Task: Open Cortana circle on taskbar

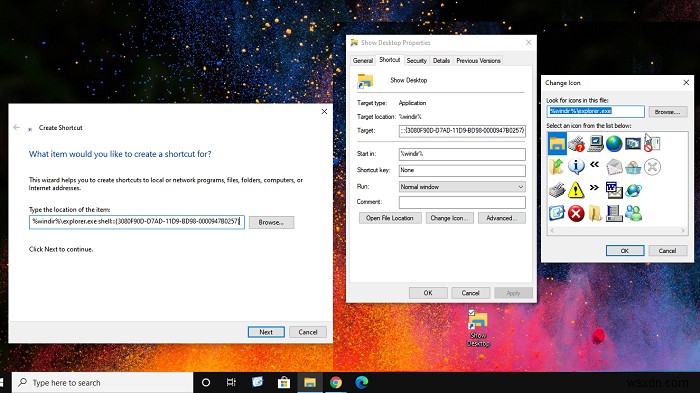Action: tap(206, 383)
